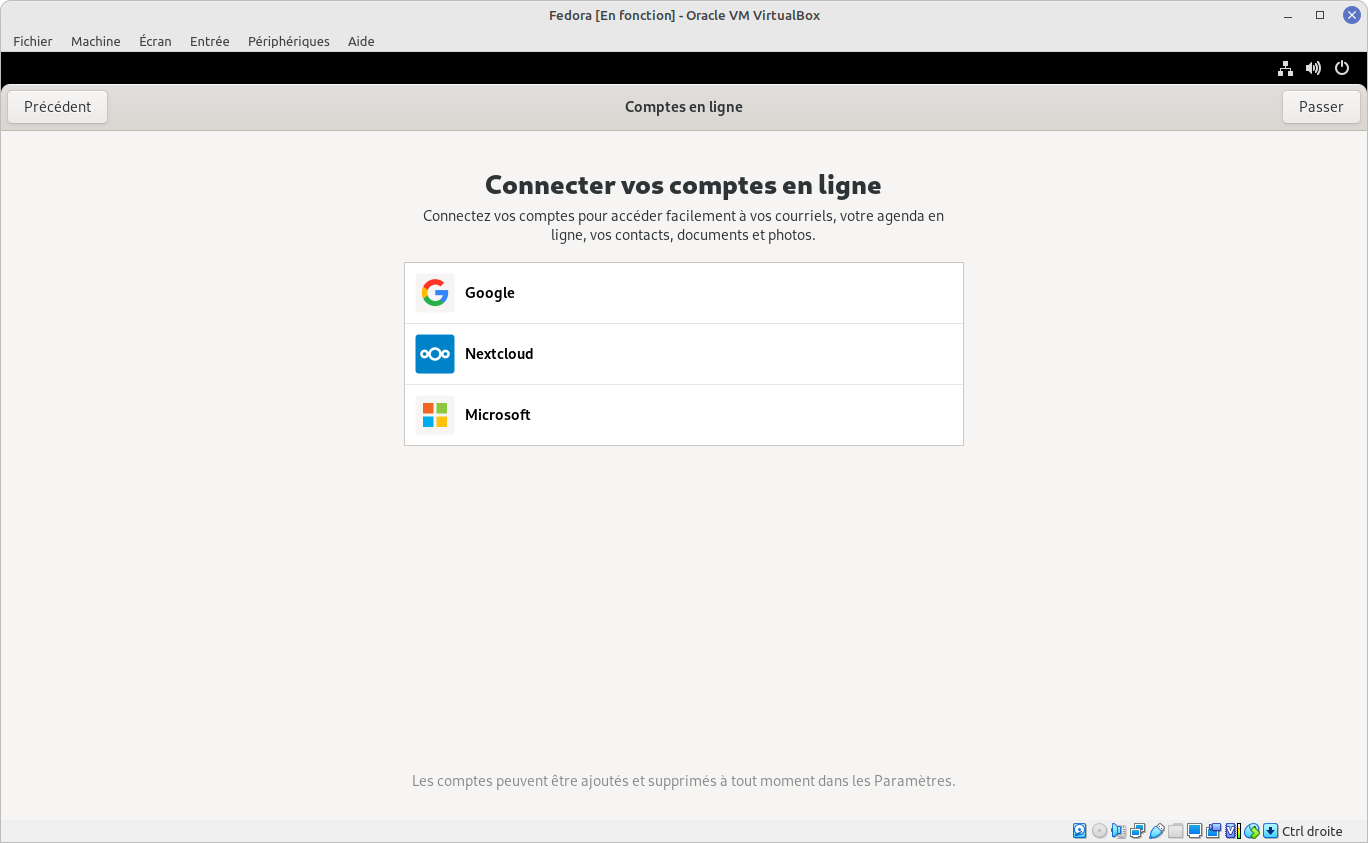Click the VirtualBox recording status icon

coord(1214,831)
